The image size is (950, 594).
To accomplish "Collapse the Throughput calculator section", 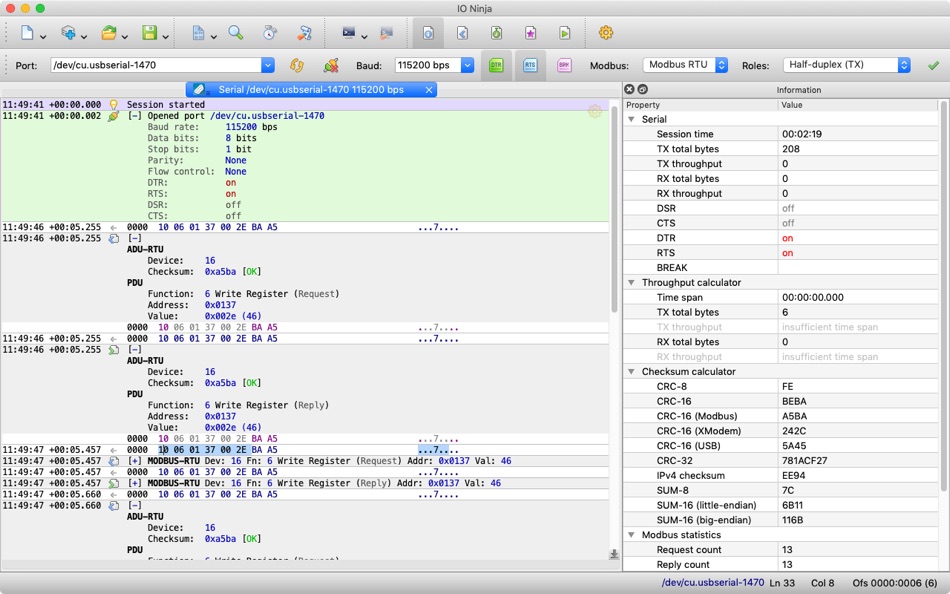I will tap(631, 282).
